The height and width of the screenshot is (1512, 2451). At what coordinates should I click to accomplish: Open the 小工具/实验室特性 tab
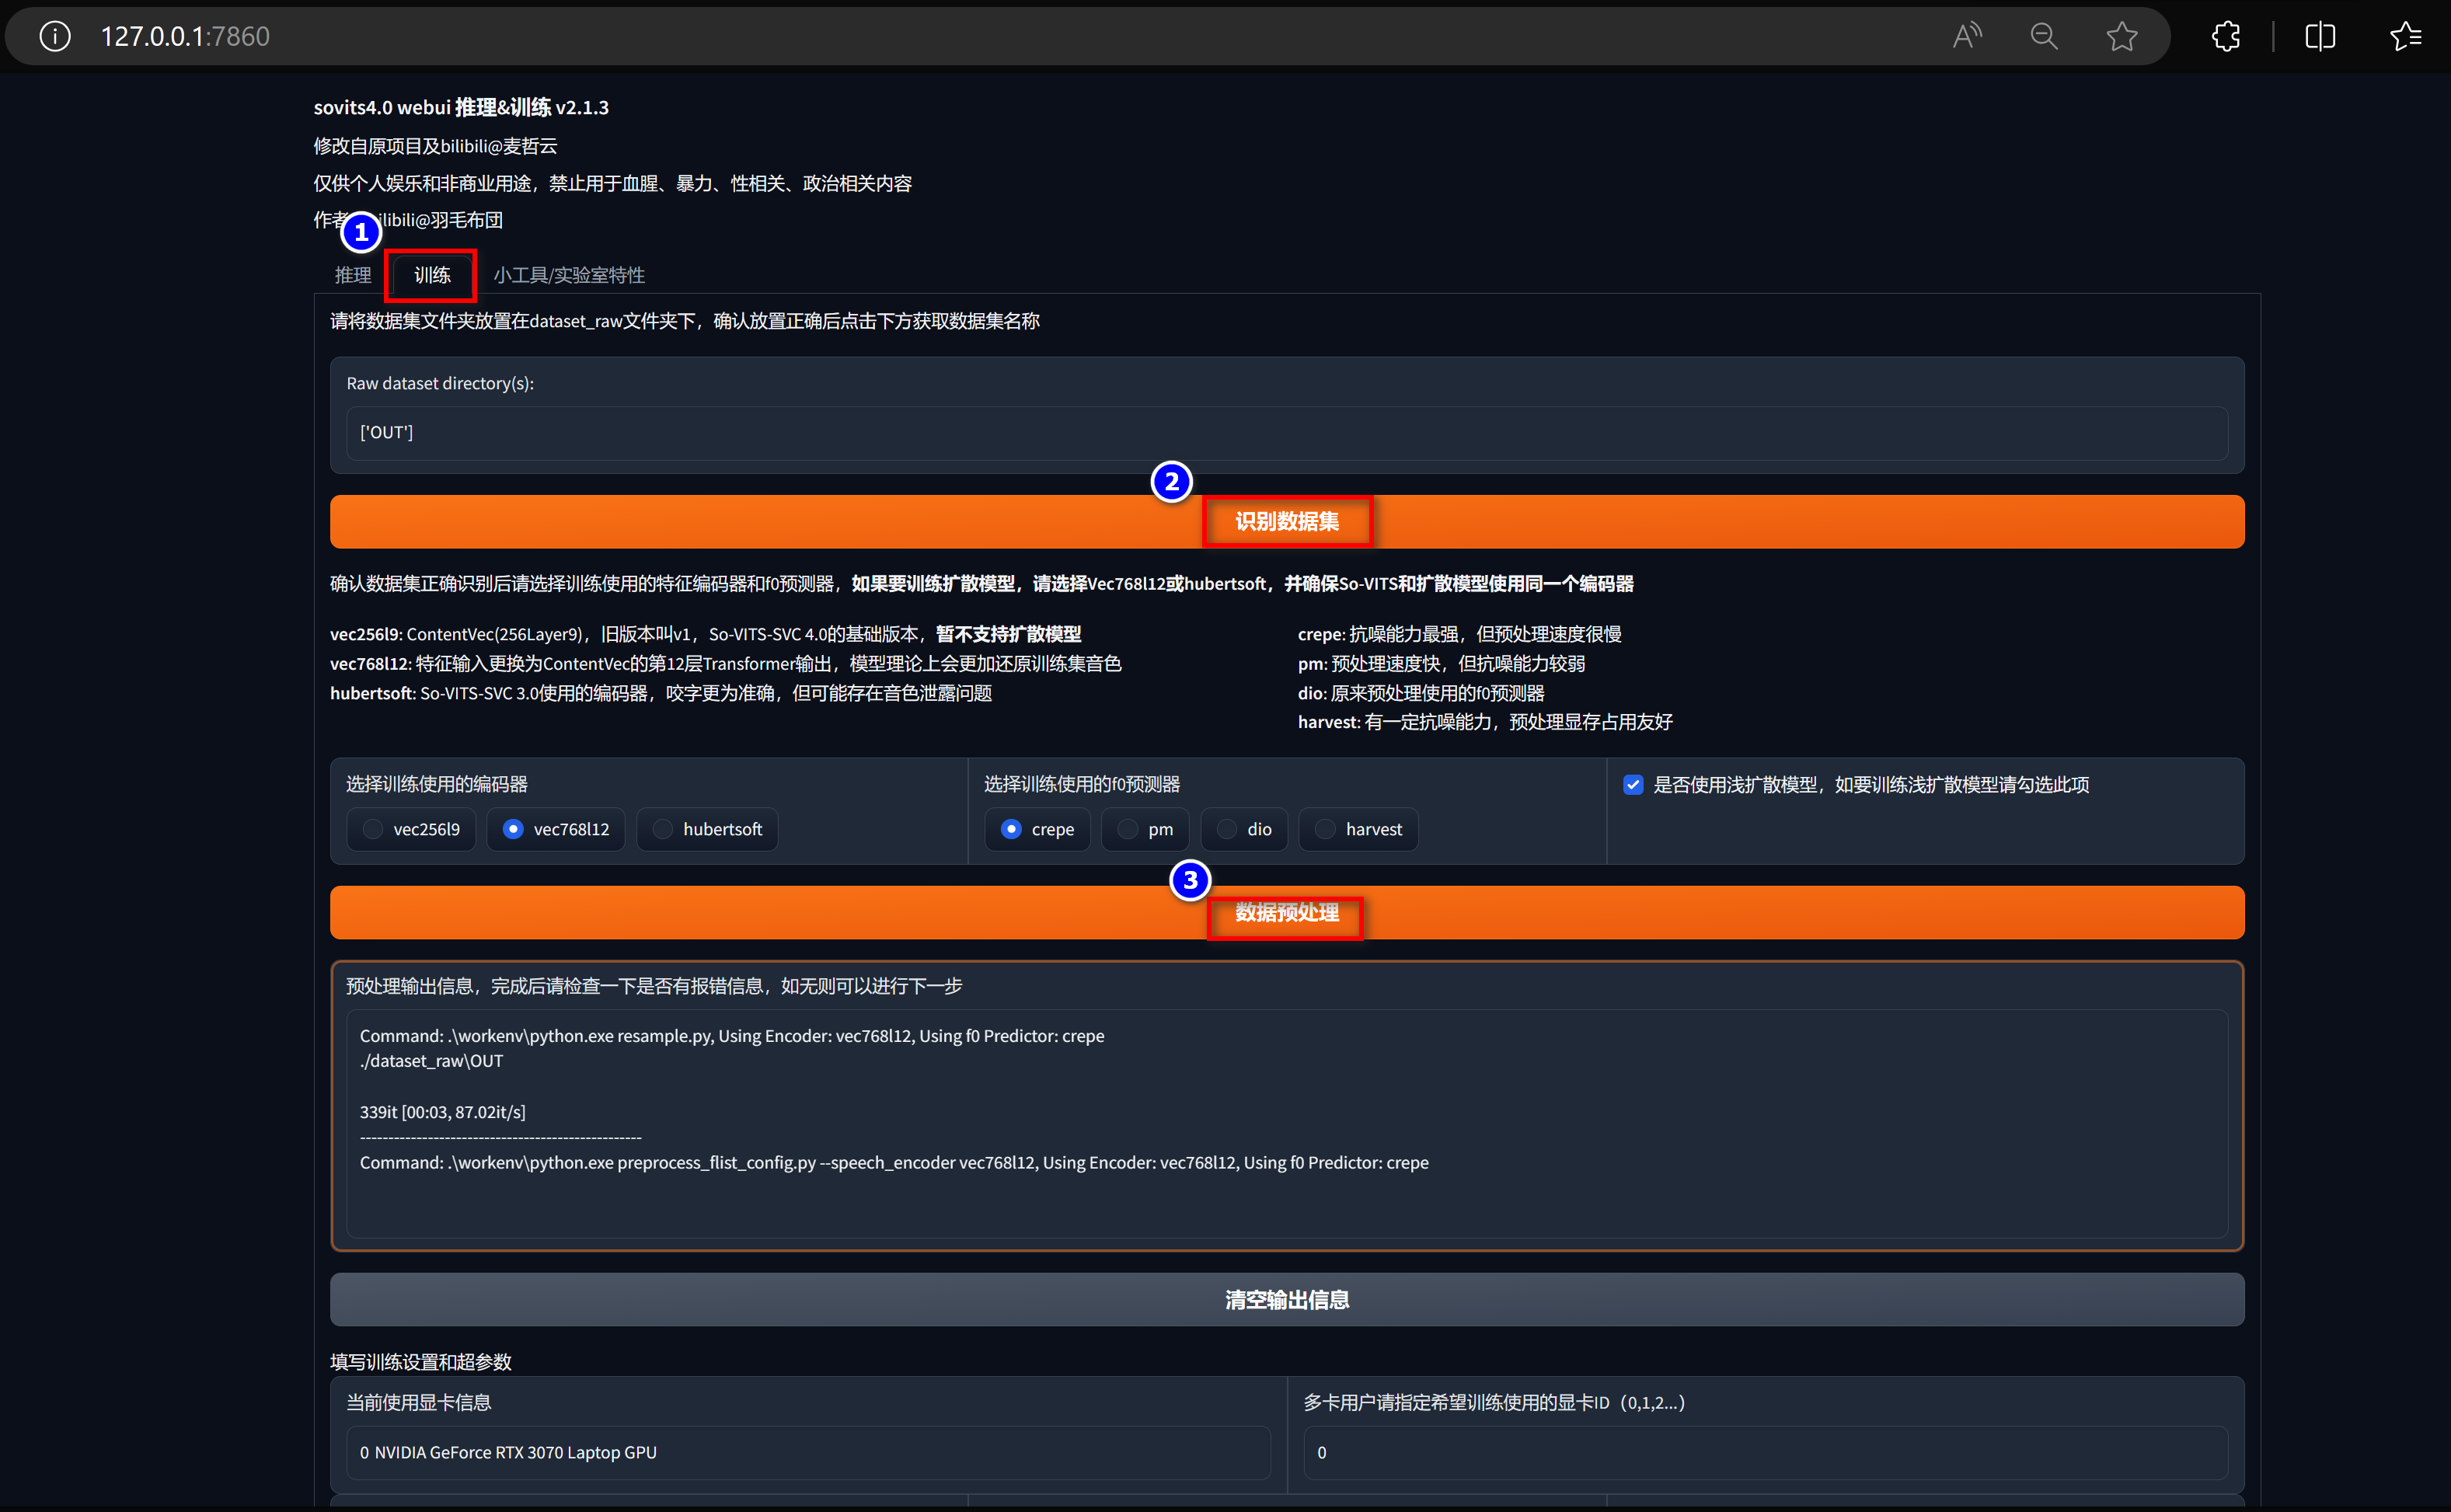(568, 275)
